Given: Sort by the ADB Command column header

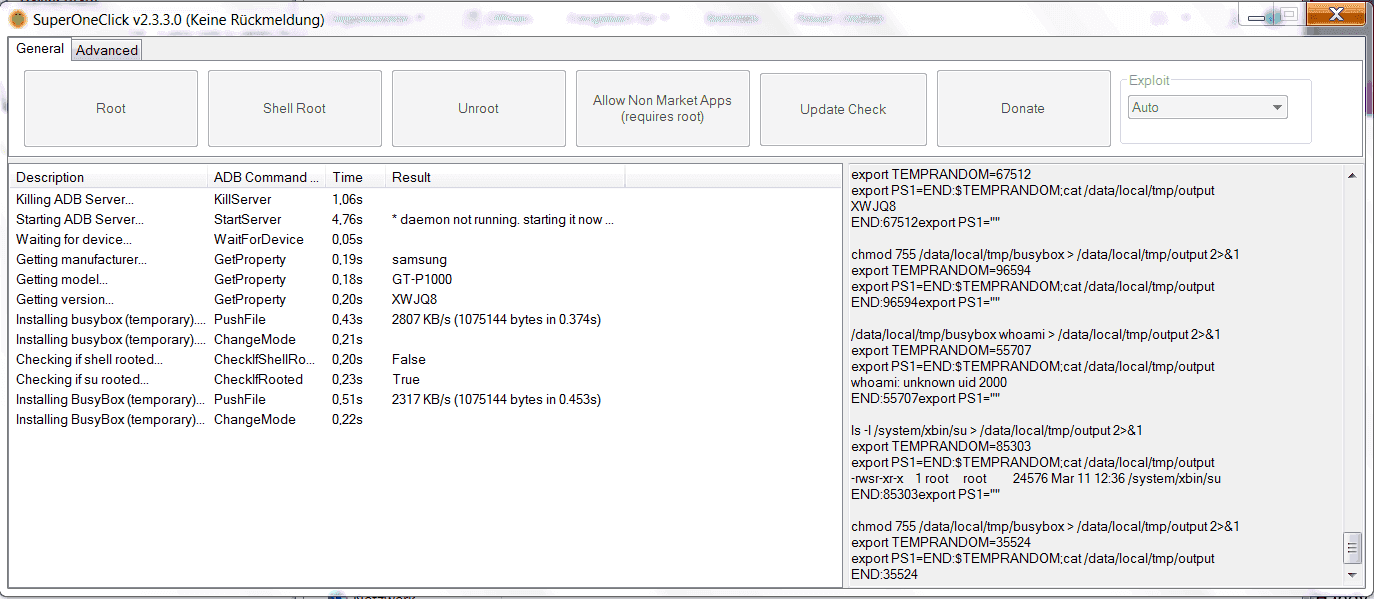Looking at the screenshot, I should [267, 177].
